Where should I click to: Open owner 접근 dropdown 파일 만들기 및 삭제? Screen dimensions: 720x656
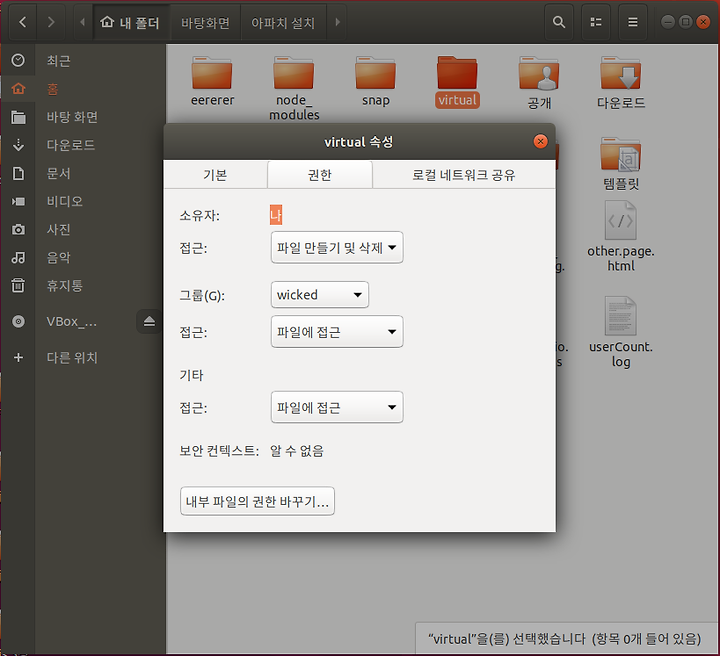click(337, 247)
